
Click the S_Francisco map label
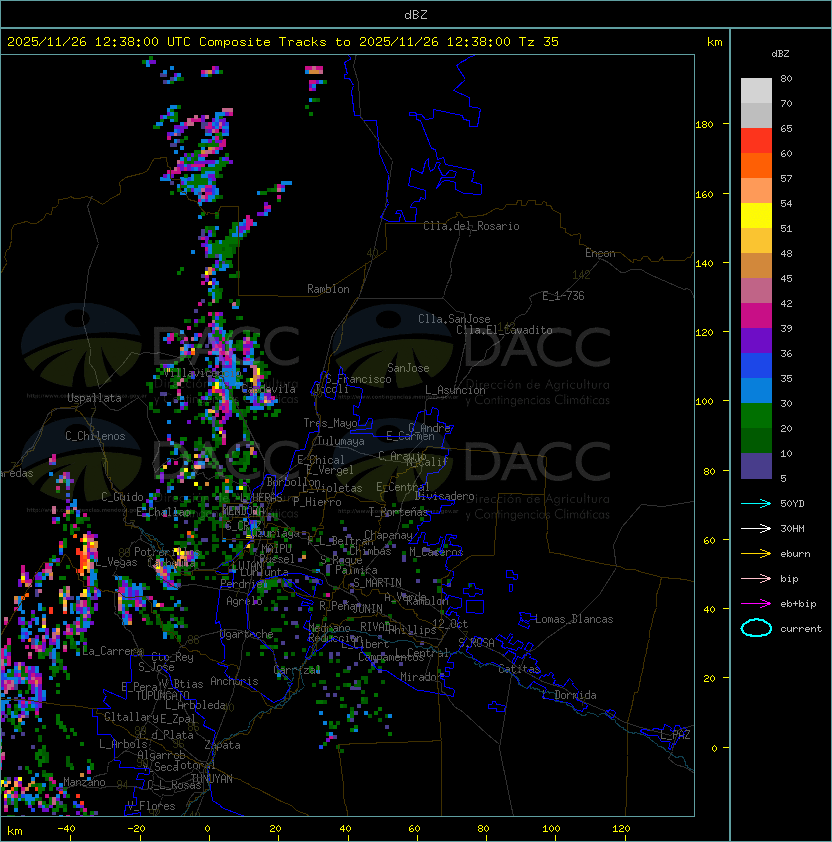pyautogui.click(x=358, y=379)
